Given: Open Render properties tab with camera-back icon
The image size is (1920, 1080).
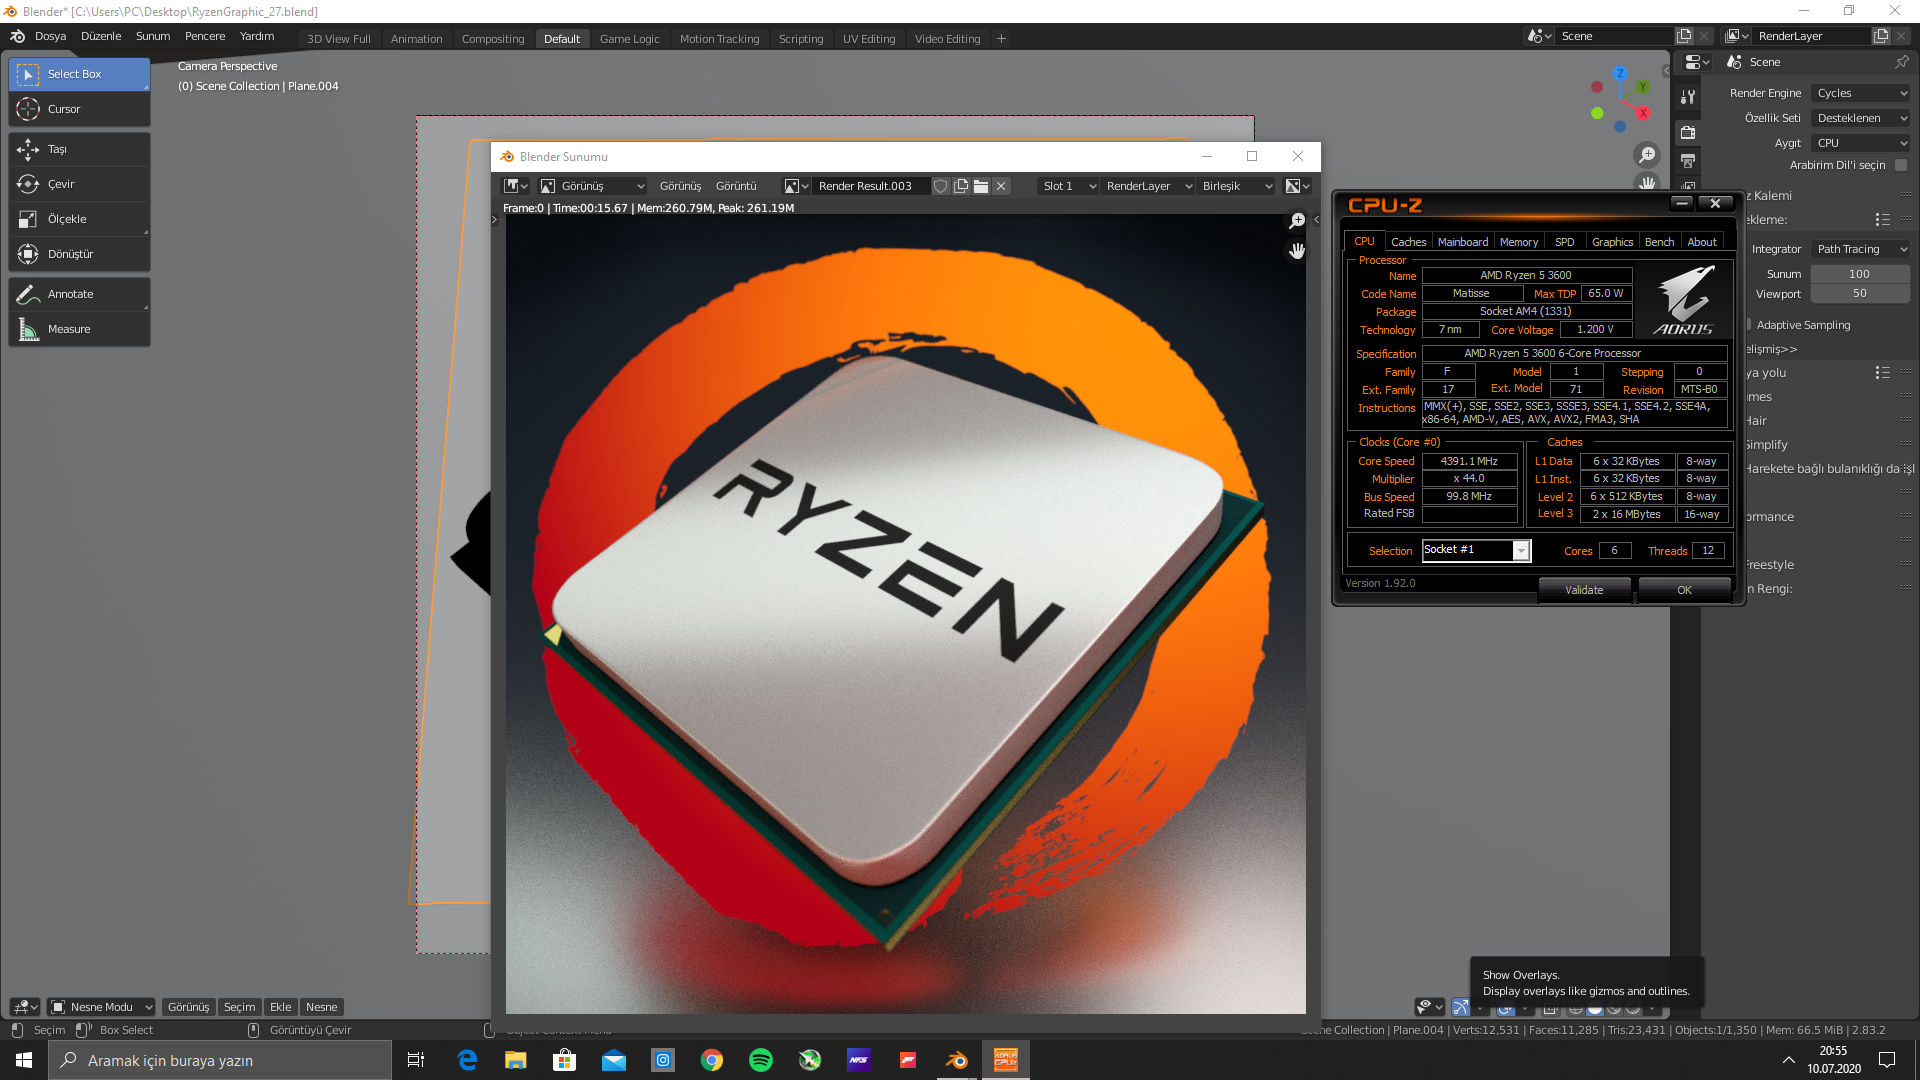Looking at the screenshot, I should (1688, 132).
